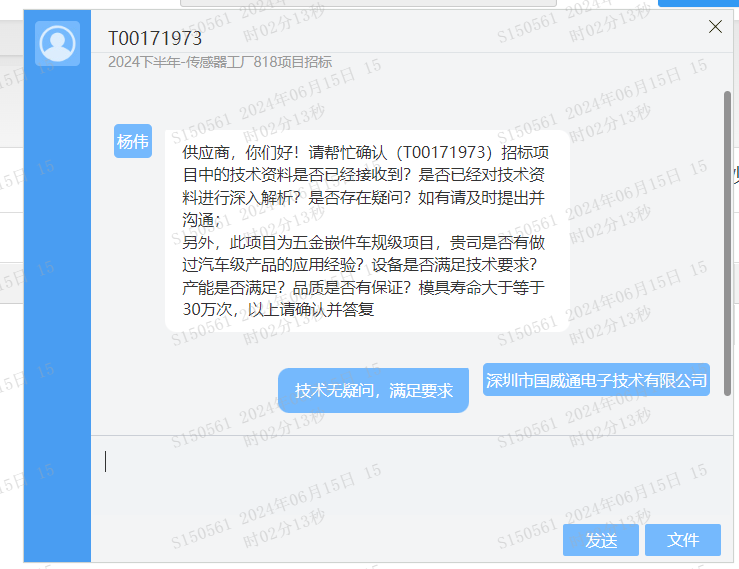Screen dimensions: 739x569
Task: Click 五金嵌件车规级项目 text in message
Action: click(363, 242)
